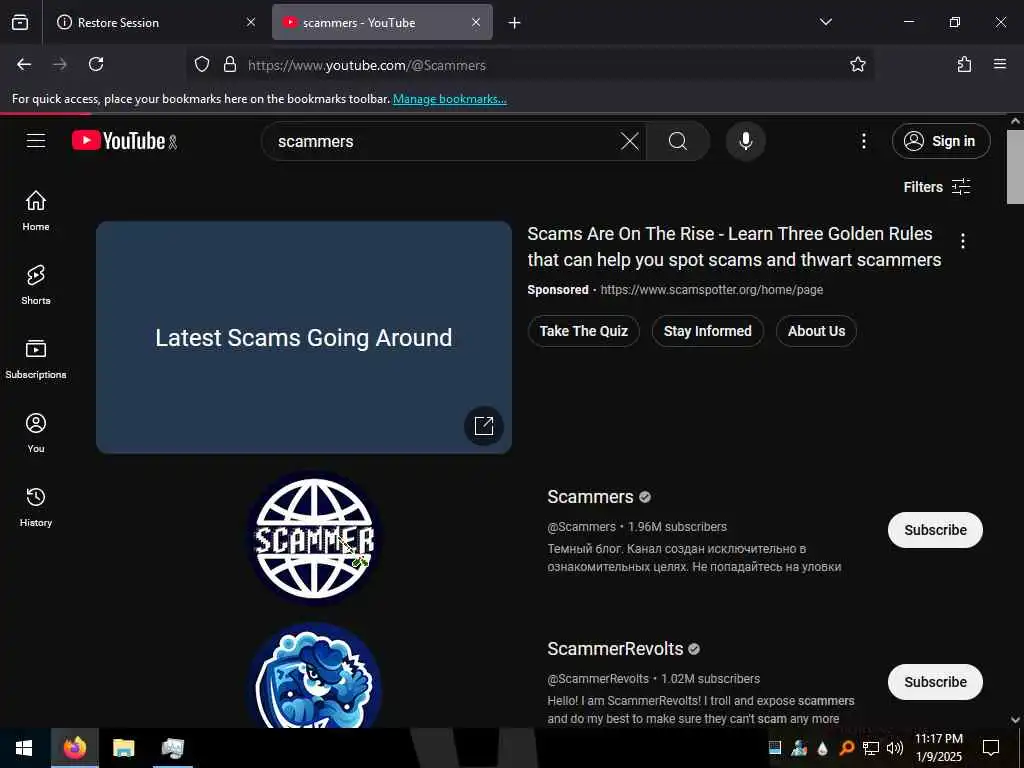The width and height of the screenshot is (1024, 768).
Task: Open the sponsored ad's three-dot options
Action: pos(963,241)
